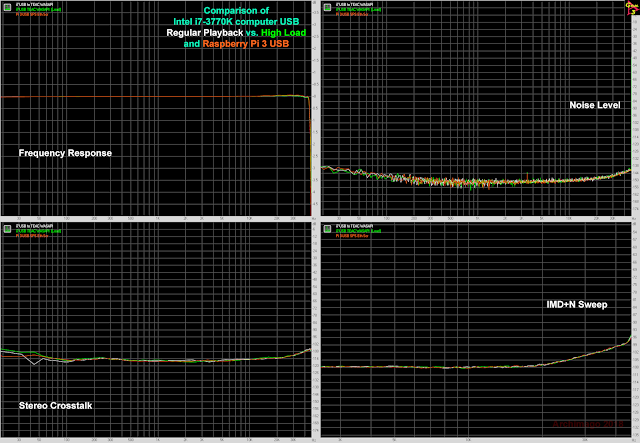The image size is (640, 443).
Task: Click the "Intel i7-3770K computer USB" title line
Action: (236, 22)
